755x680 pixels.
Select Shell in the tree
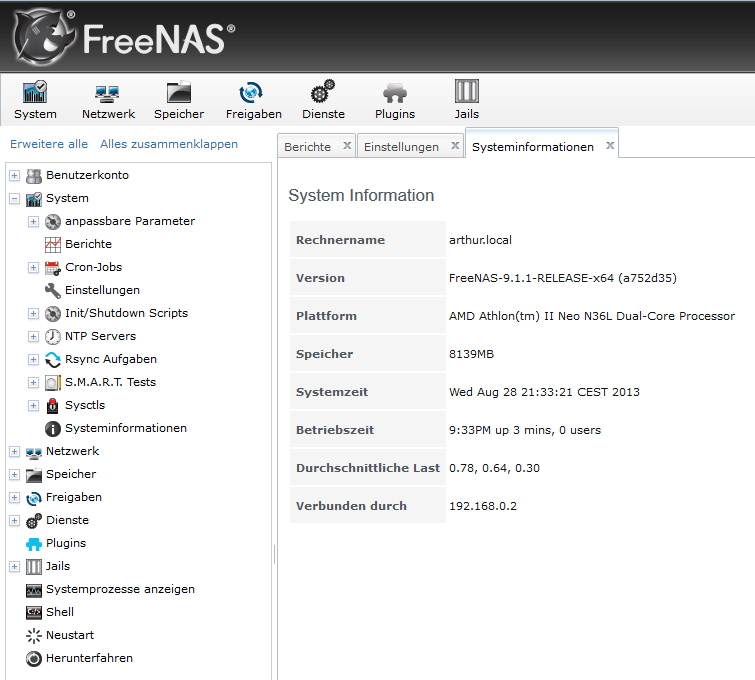tap(60, 612)
